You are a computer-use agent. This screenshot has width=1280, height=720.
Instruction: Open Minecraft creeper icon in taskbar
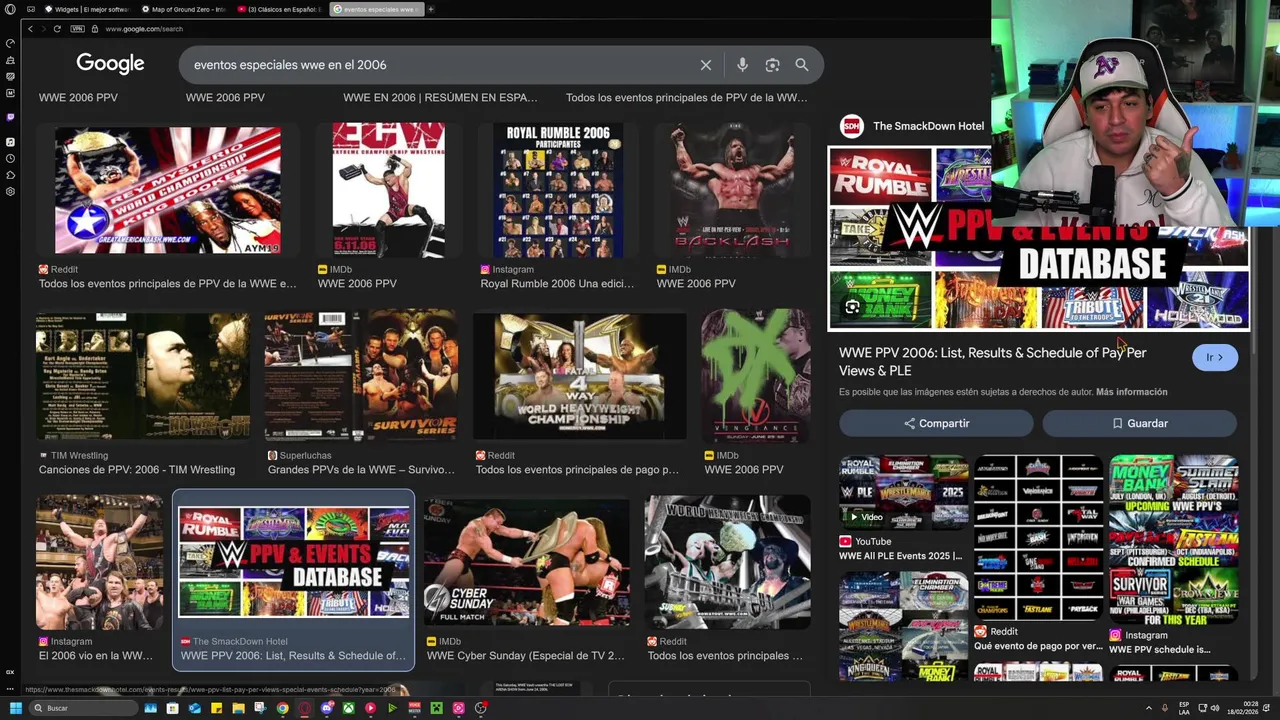(436, 708)
